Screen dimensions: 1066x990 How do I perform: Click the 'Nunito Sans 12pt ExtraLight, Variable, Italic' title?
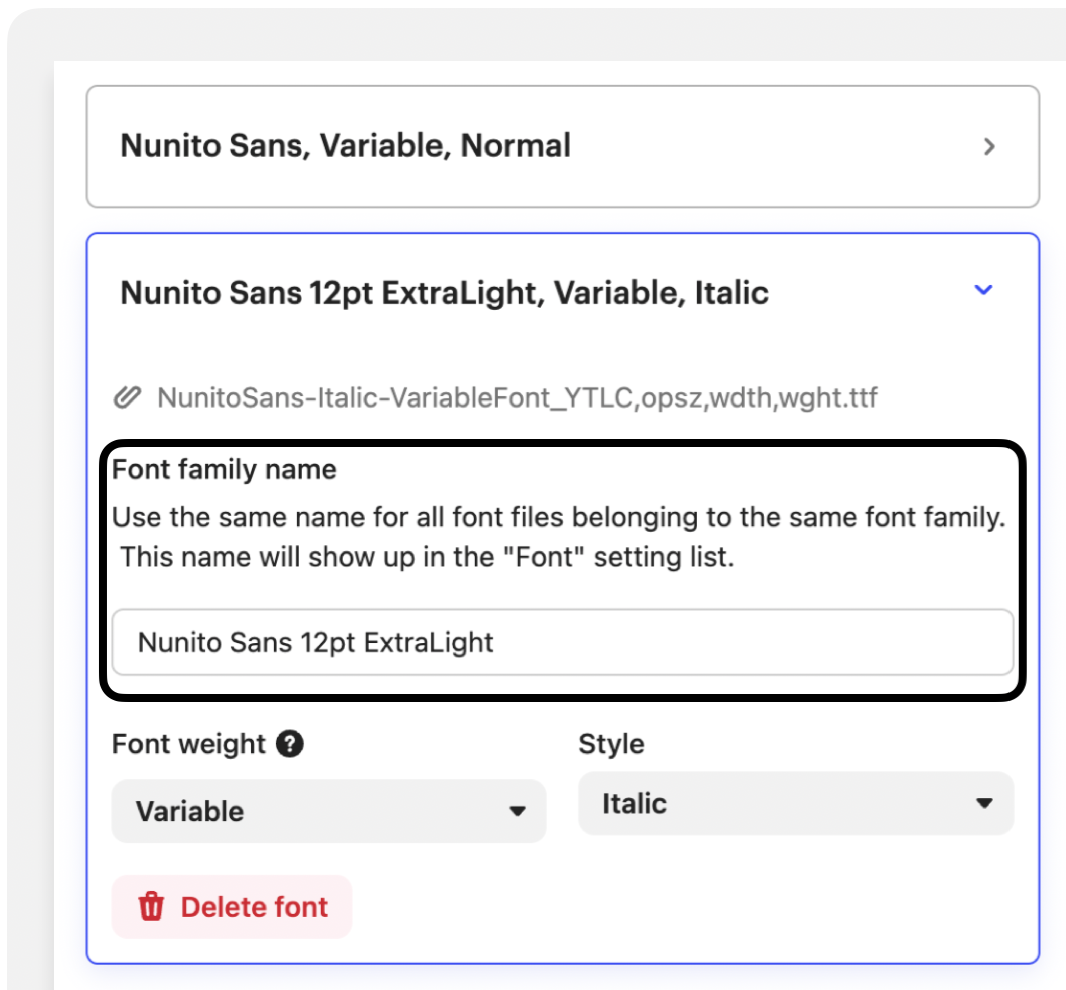(444, 293)
